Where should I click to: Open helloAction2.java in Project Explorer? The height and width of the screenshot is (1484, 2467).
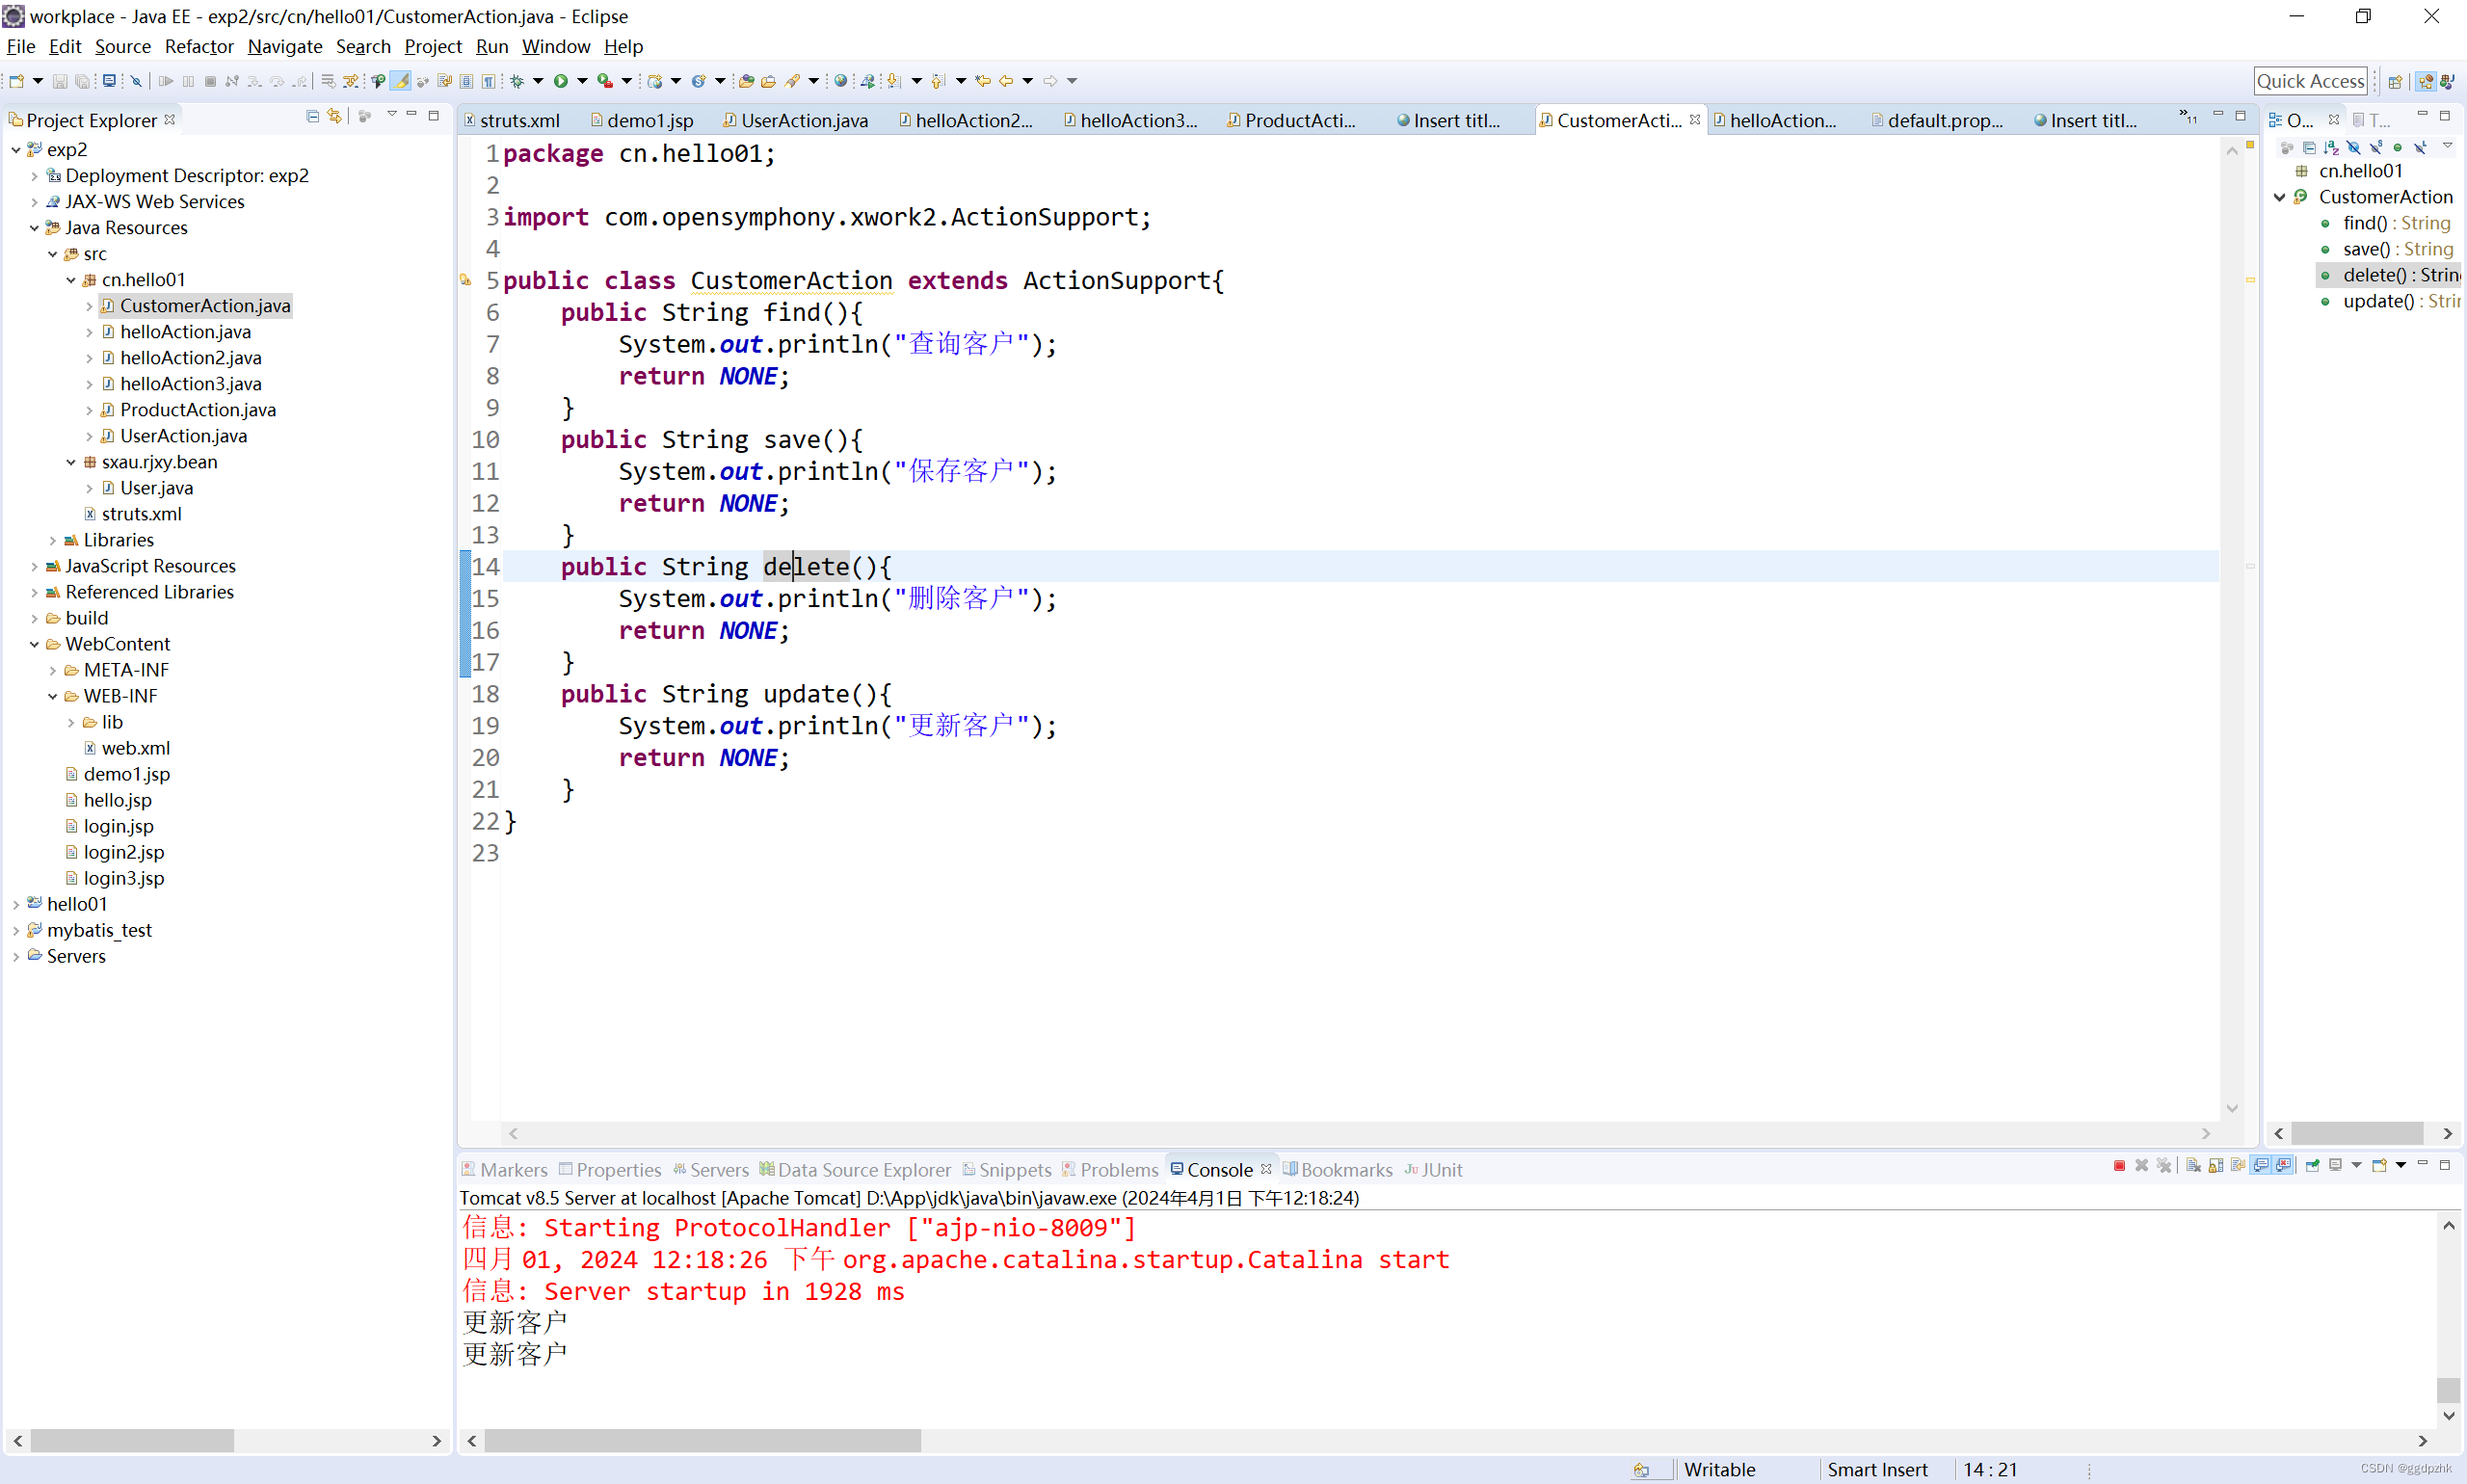190,358
